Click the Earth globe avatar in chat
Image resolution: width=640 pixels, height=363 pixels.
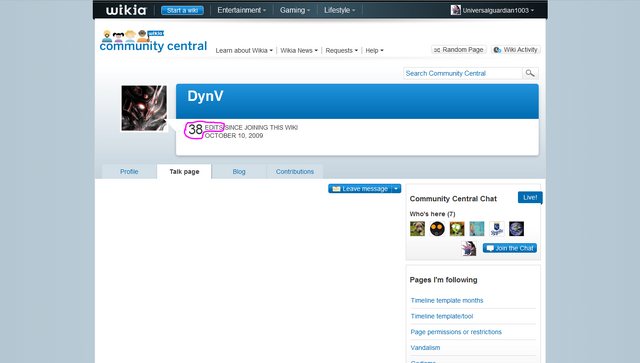pos(516,229)
